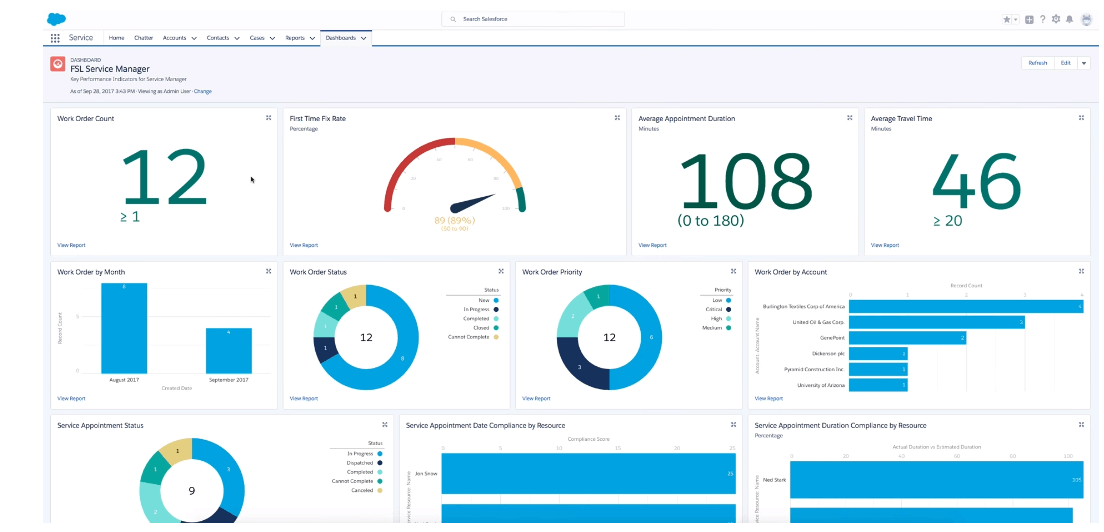Click the favorites star icon
This screenshot has height=532, width=1104.
(x=1007, y=20)
